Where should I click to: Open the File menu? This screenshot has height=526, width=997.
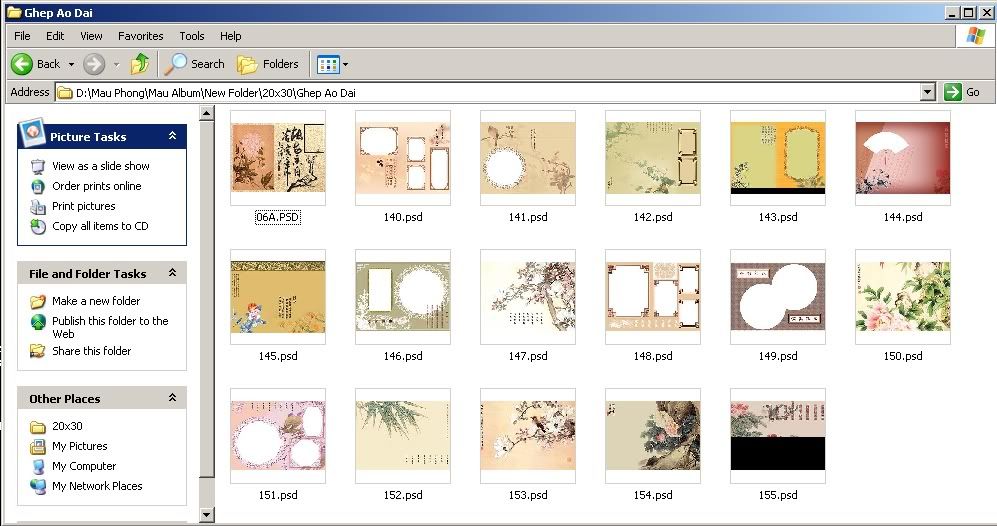(x=22, y=36)
